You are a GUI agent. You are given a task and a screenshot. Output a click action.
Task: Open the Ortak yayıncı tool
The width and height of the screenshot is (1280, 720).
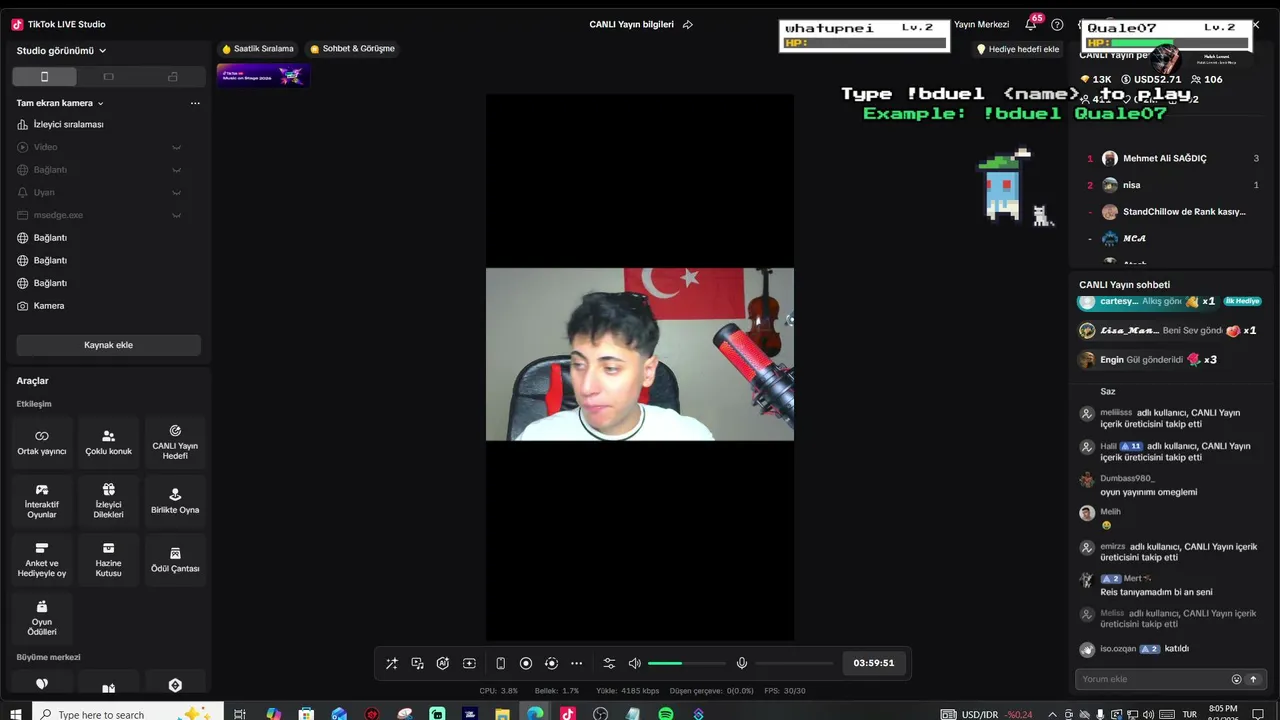click(42, 443)
